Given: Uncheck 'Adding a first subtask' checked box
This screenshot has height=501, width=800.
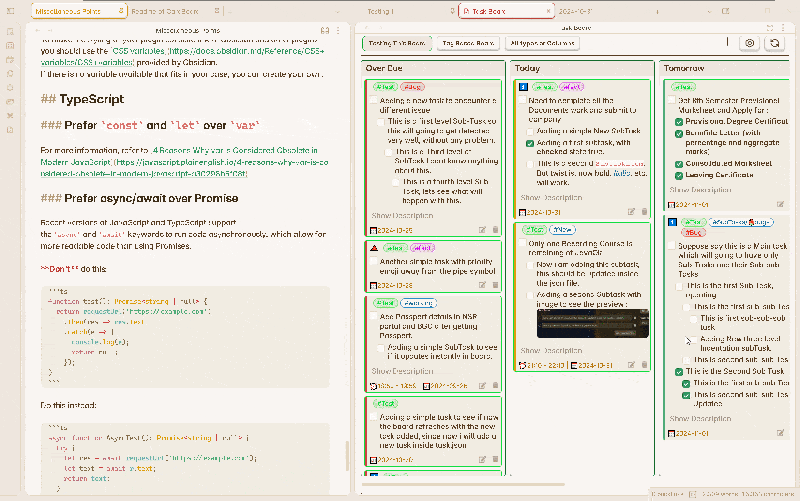Looking at the screenshot, I should tap(530, 143).
